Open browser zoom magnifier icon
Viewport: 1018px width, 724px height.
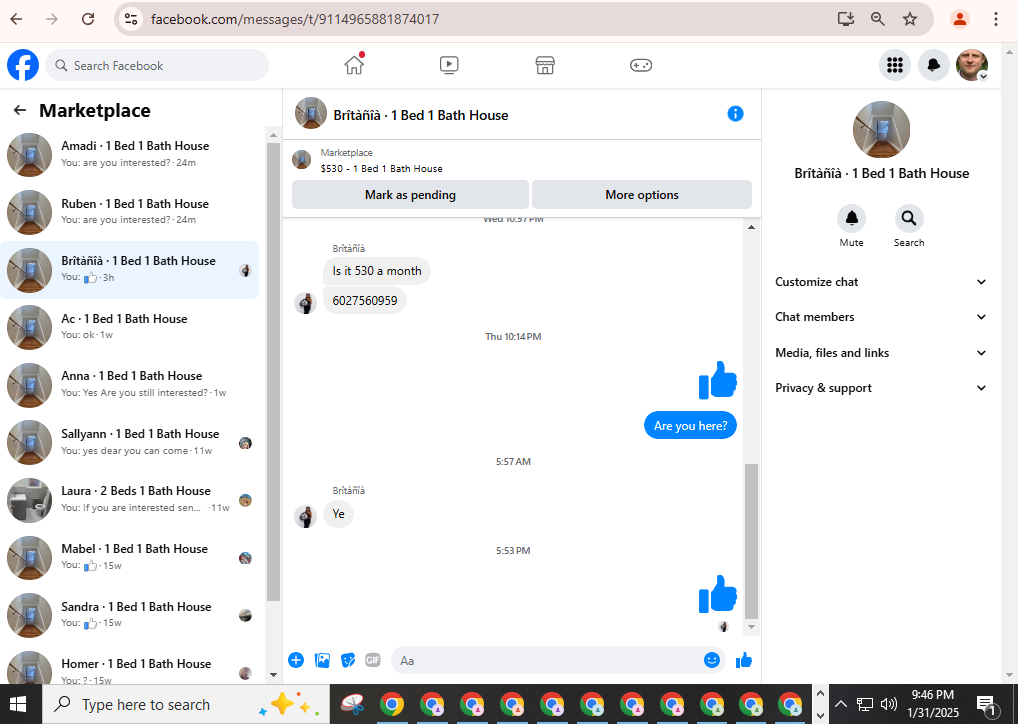[x=877, y=19]
